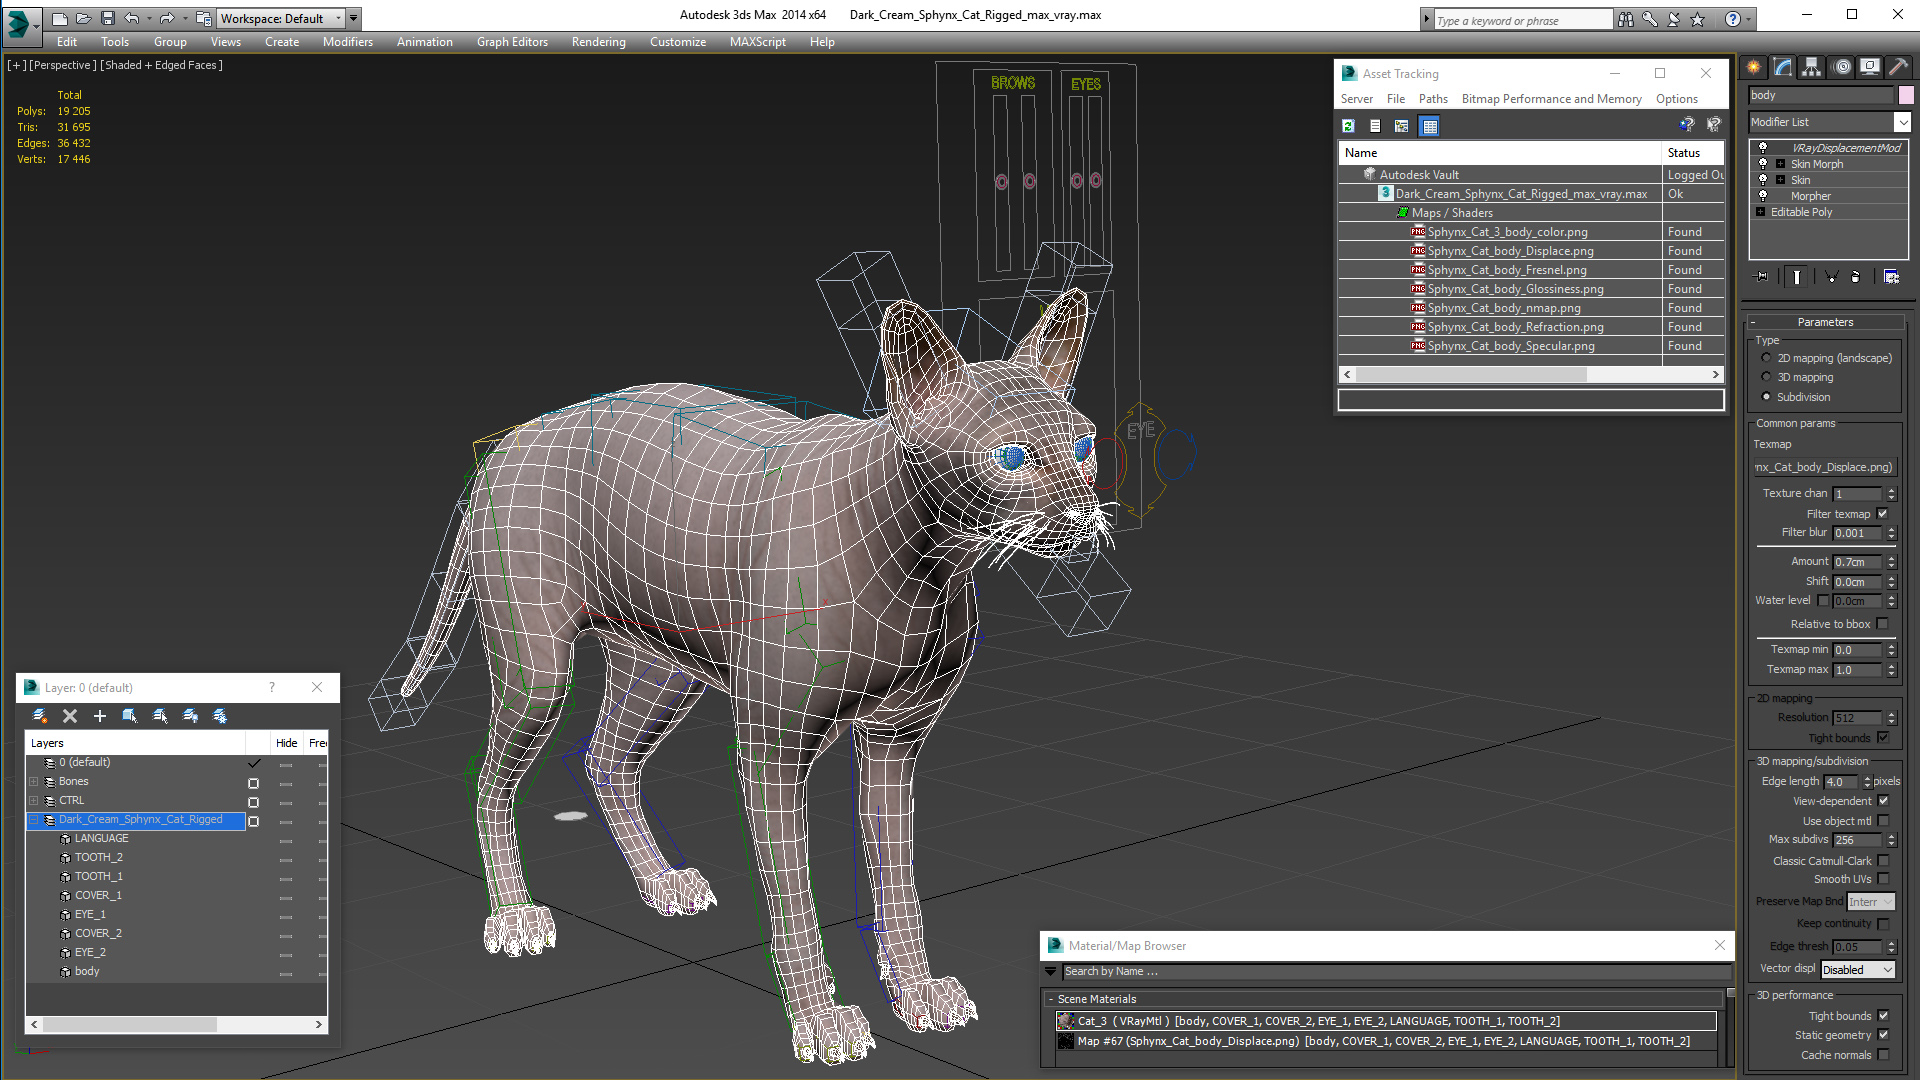Click Make Unique modifier icon
This screenshot has height=1080, width=1920.
click(x=1831, y=277)
